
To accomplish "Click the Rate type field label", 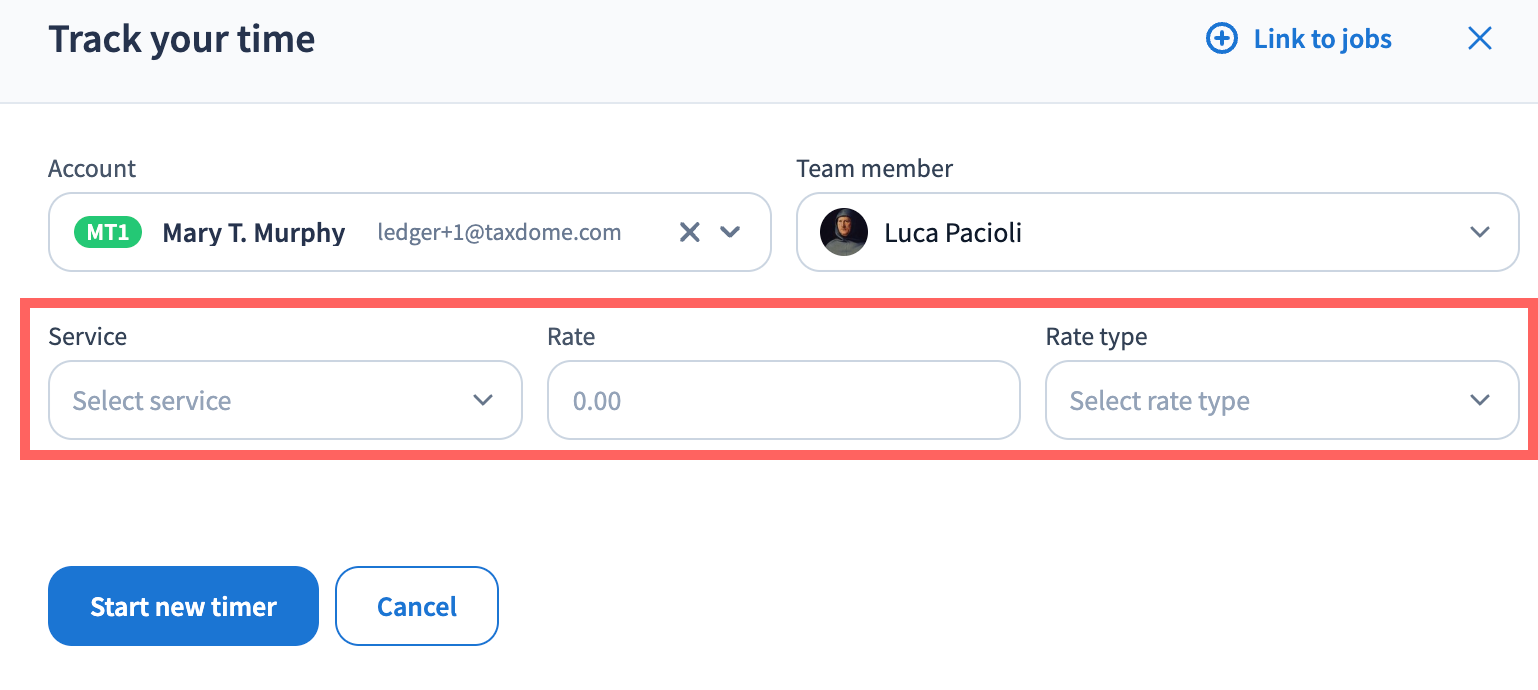I will (1096, 337).
